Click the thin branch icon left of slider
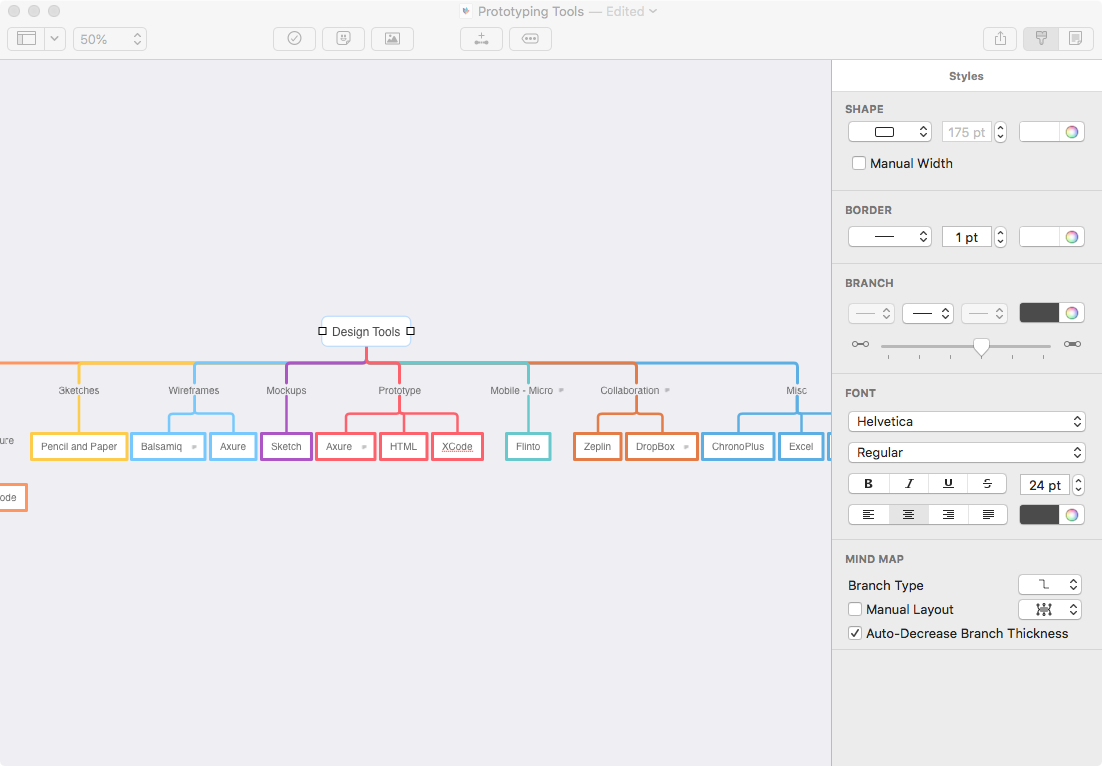 point(860,344)
